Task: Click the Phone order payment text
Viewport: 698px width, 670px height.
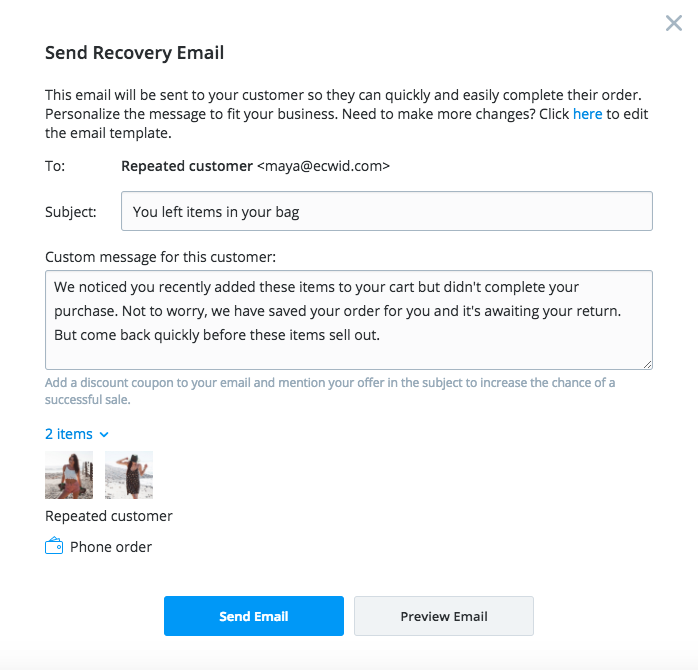Action: click(x=111, y=547)
